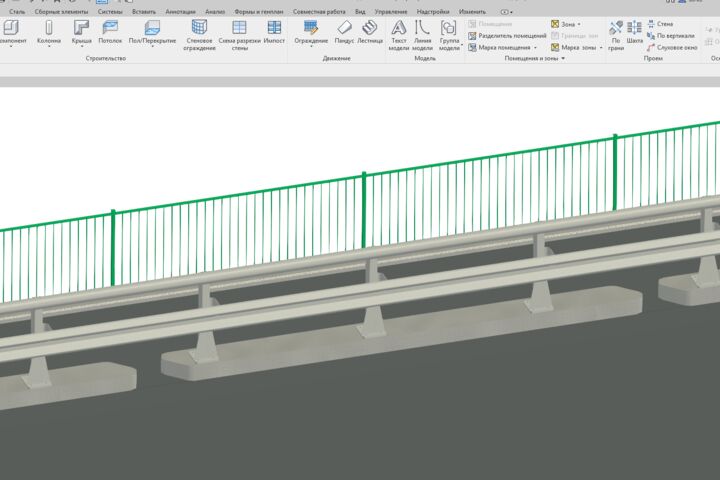Screen dimensions: 720x480
Task: Open the ribbon display options dropdown after Изменить
Action: 506,12
